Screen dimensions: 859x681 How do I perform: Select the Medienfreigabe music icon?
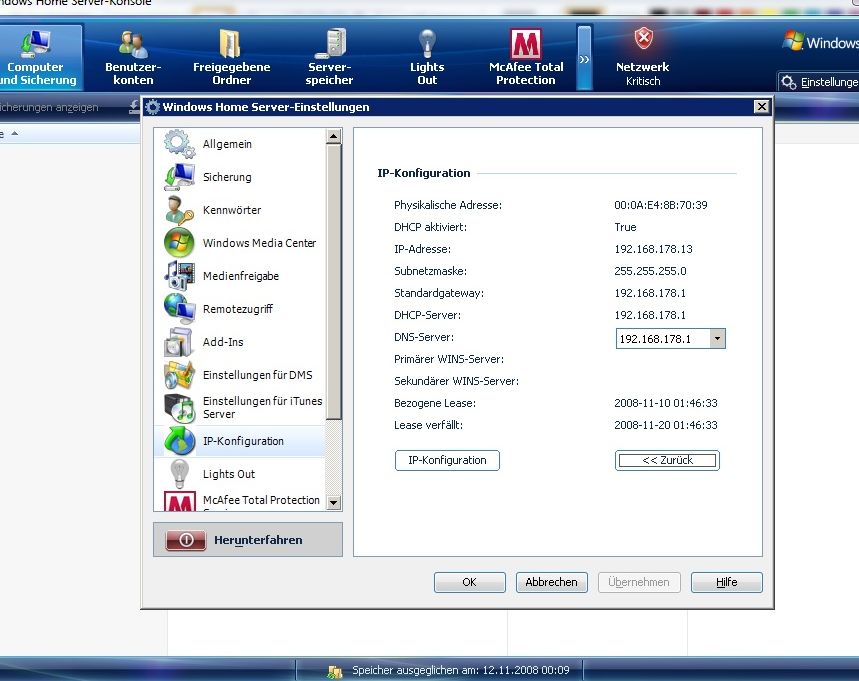pyautogui.click(x=179, y=276)
